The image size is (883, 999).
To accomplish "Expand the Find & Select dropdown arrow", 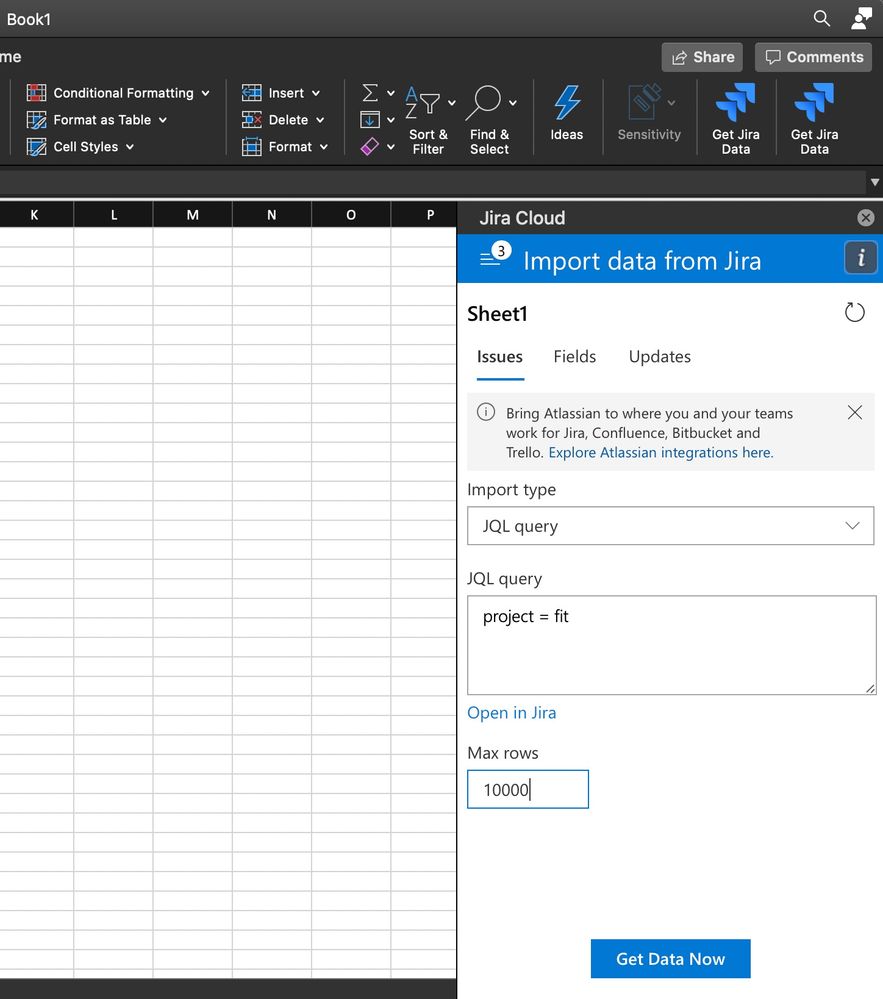I will 513,103.
